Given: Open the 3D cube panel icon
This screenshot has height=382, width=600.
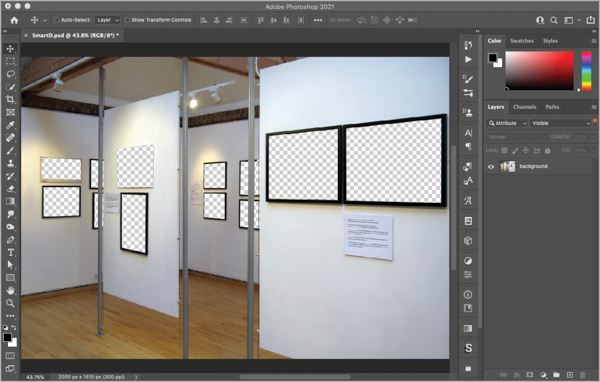Looking at the screenshot, I should [x=468, y=241].
